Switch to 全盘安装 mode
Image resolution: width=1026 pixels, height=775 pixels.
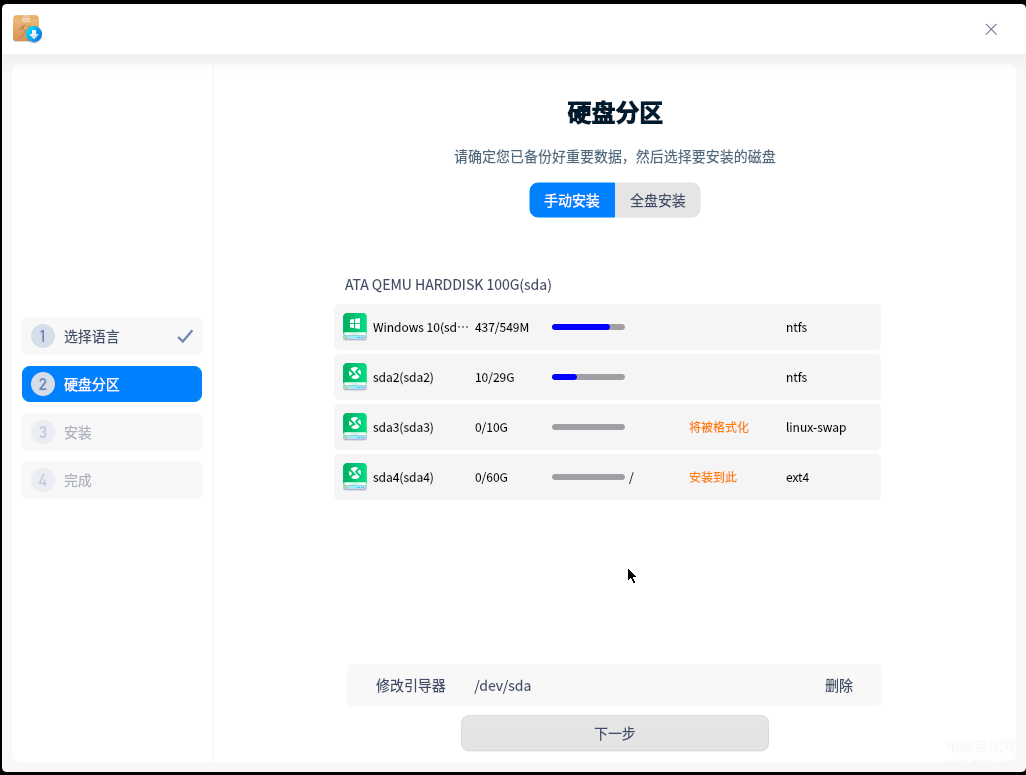click(657, 201)
